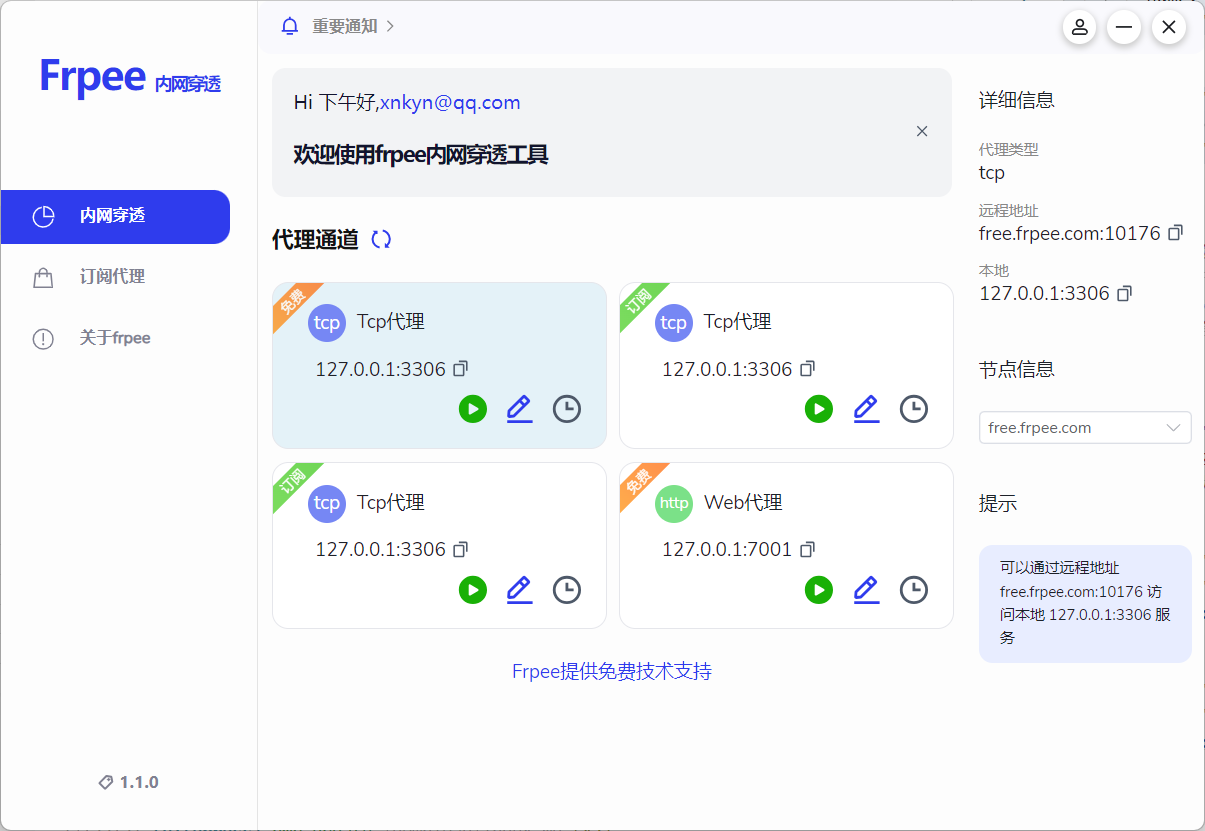Copy address on bottom-left 订阅 Tcp代理 card
1205x831 pixels.
[461, 550]
